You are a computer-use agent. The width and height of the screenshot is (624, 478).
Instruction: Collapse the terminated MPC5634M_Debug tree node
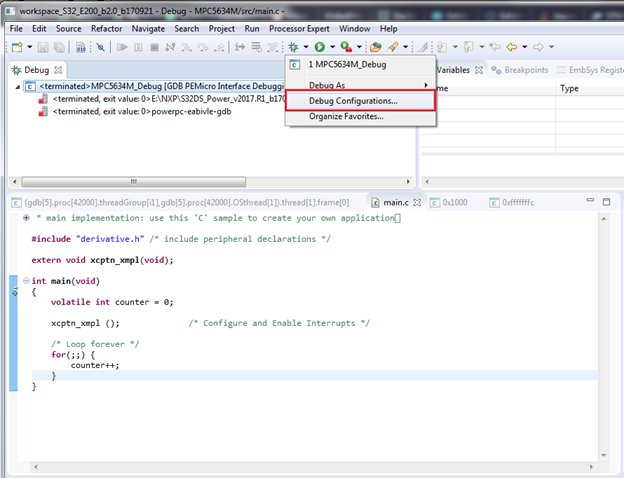pyautogui.click(x=17, y=86)
